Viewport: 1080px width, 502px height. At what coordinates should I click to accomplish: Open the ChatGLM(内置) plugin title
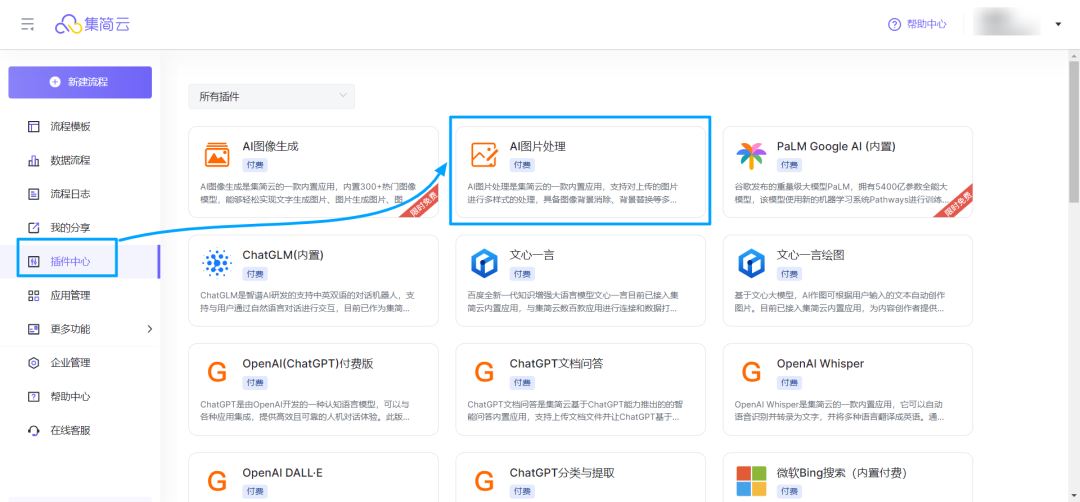[283, 255]
